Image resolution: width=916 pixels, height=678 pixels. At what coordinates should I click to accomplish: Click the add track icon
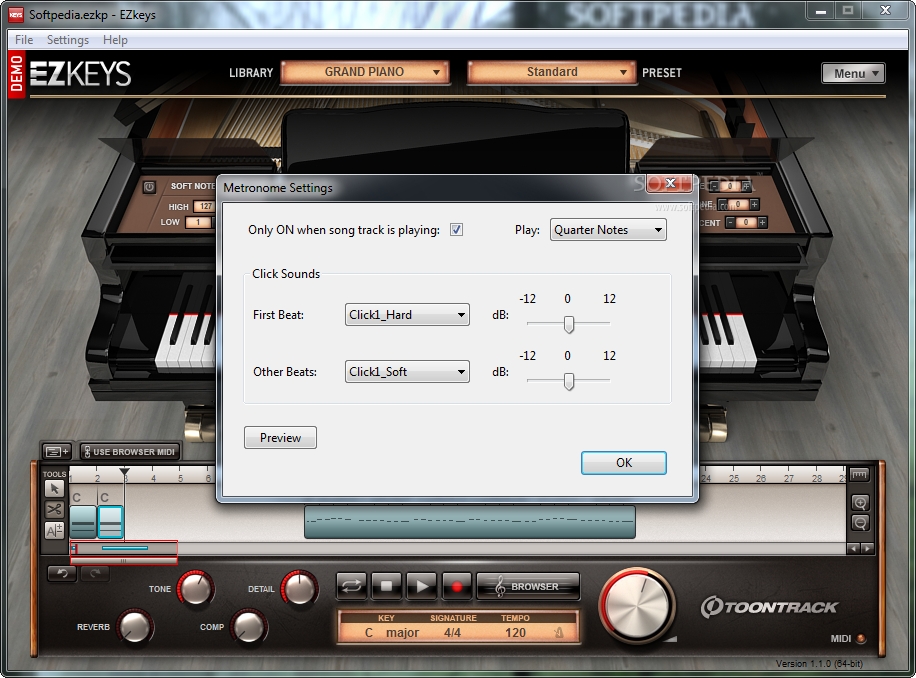coord(57,451)
